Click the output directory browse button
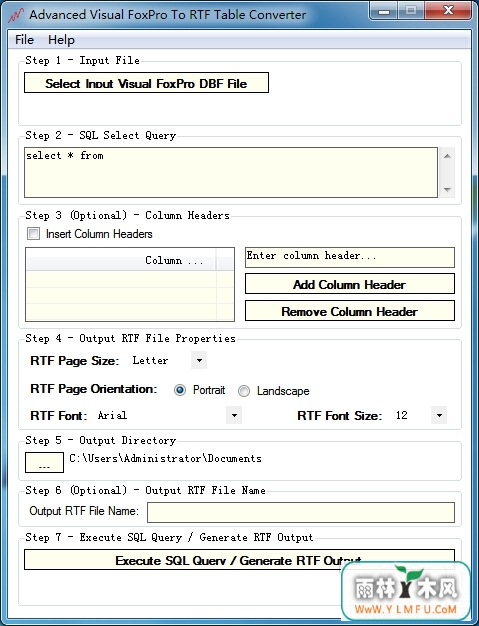The image size is (479, 626). (44, 462)
